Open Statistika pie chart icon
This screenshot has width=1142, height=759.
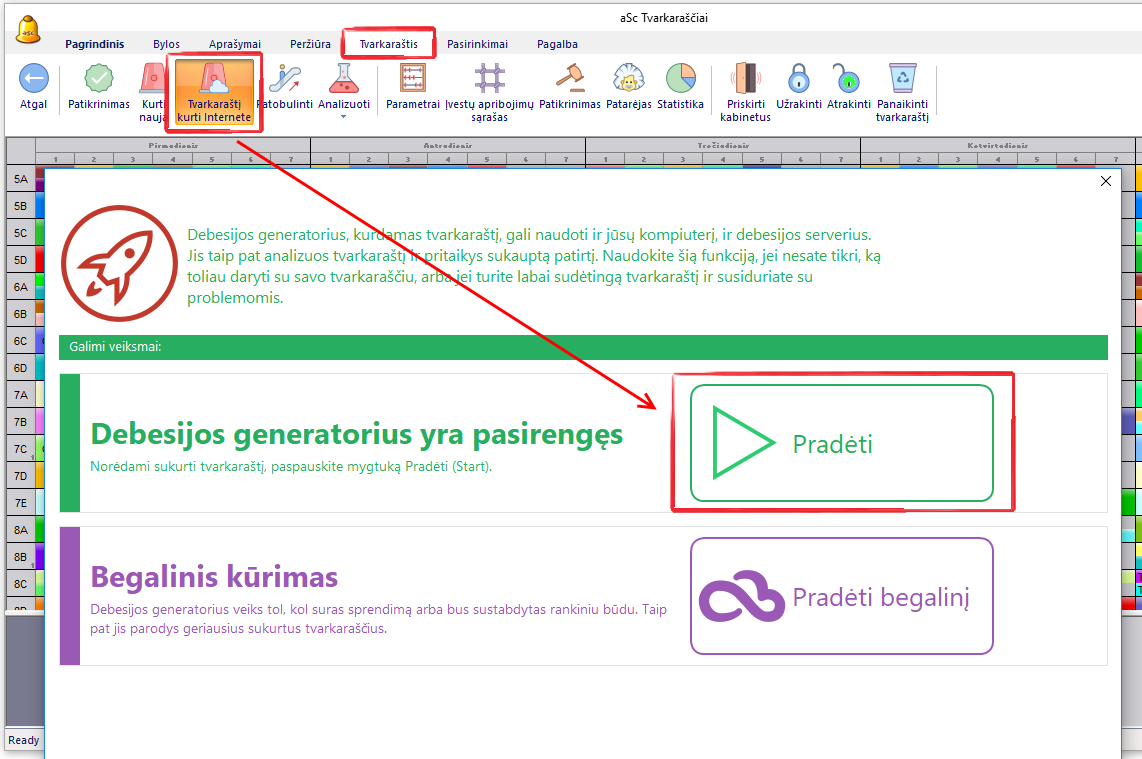click(680, 79)
